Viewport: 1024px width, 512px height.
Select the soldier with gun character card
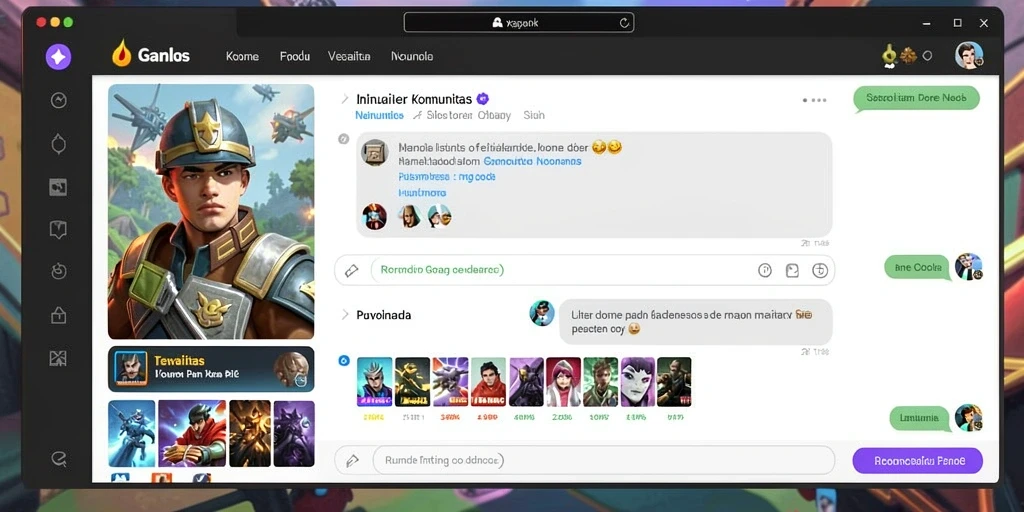pyautogui.click(x=674, y=382)
